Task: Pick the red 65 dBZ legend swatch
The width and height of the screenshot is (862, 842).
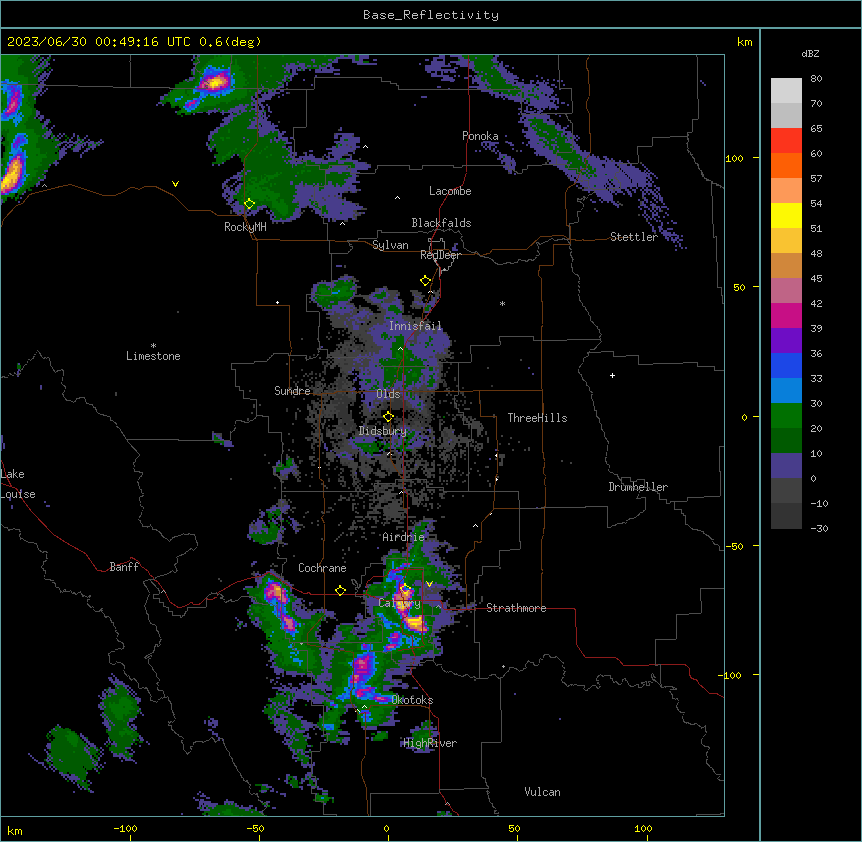Action: (786, 141)
